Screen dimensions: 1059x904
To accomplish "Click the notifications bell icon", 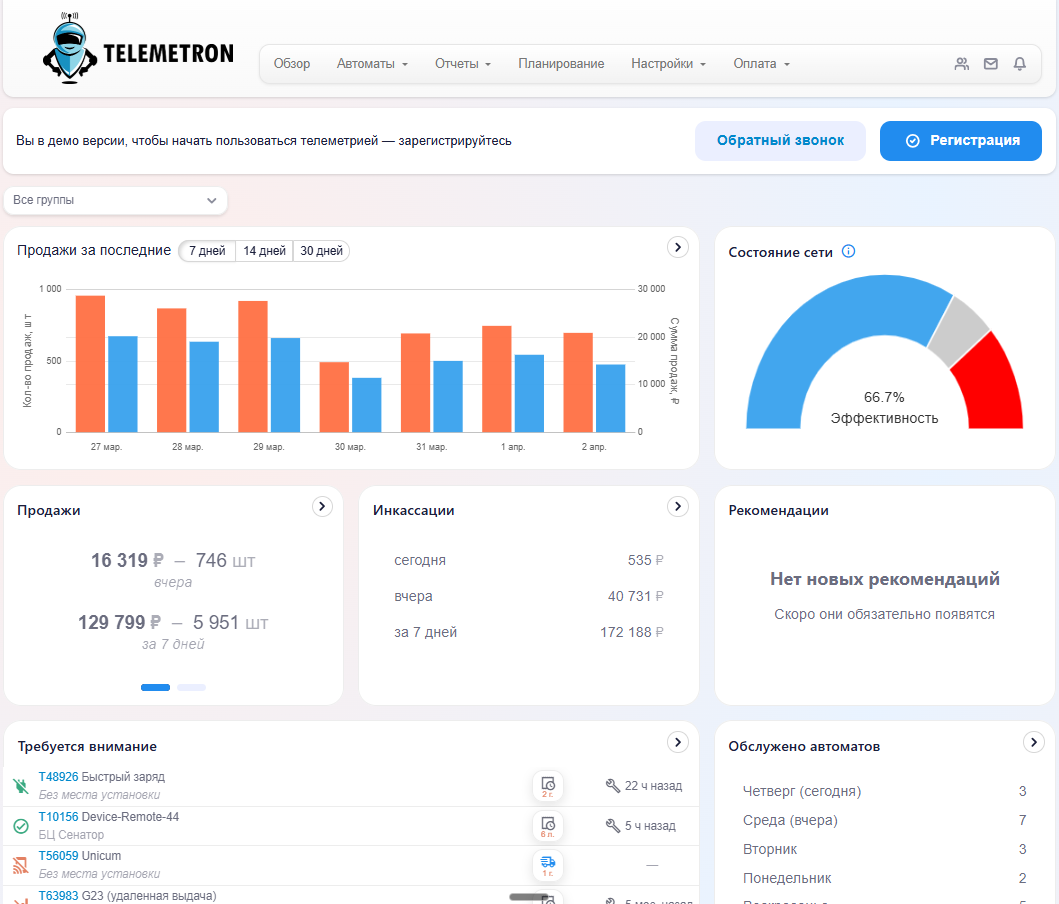I will [x=1019, y=64].
